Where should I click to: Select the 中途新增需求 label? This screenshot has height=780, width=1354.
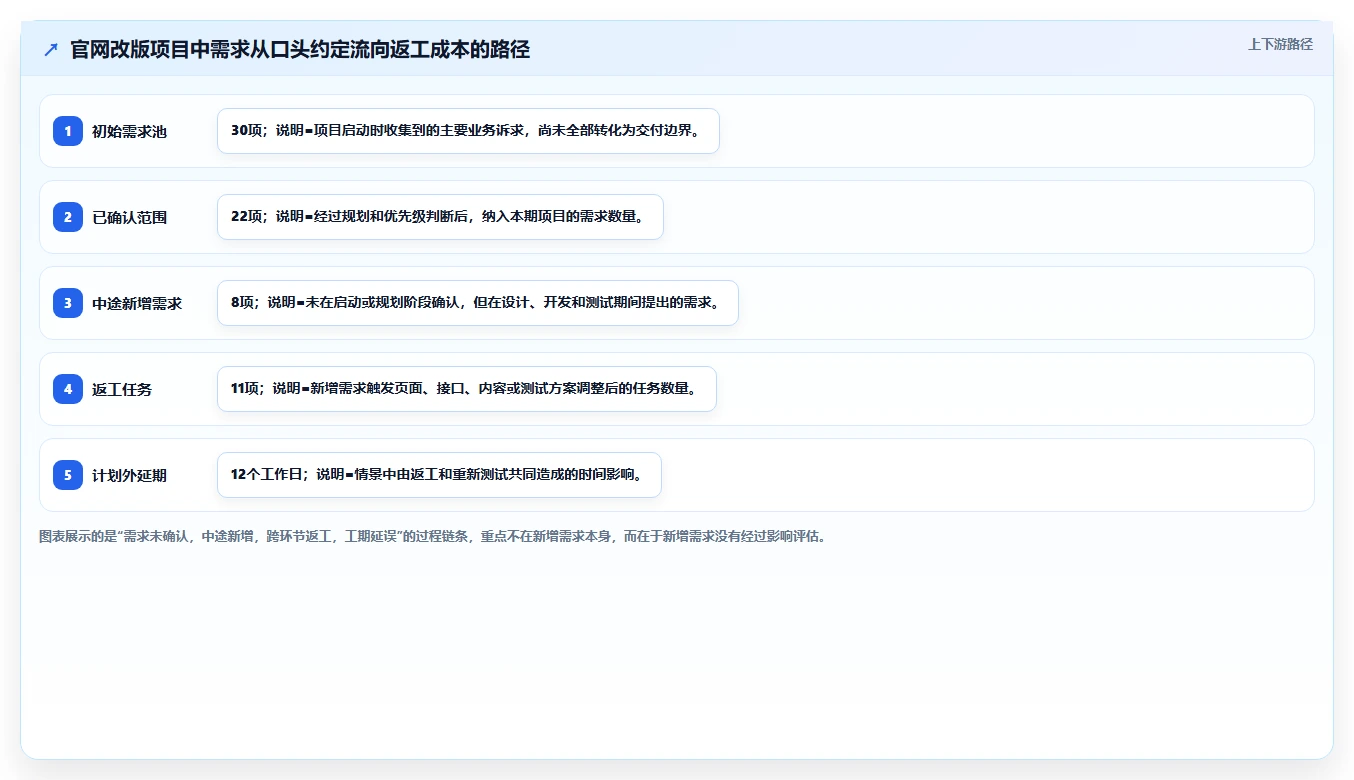click(x=137, y=304)
